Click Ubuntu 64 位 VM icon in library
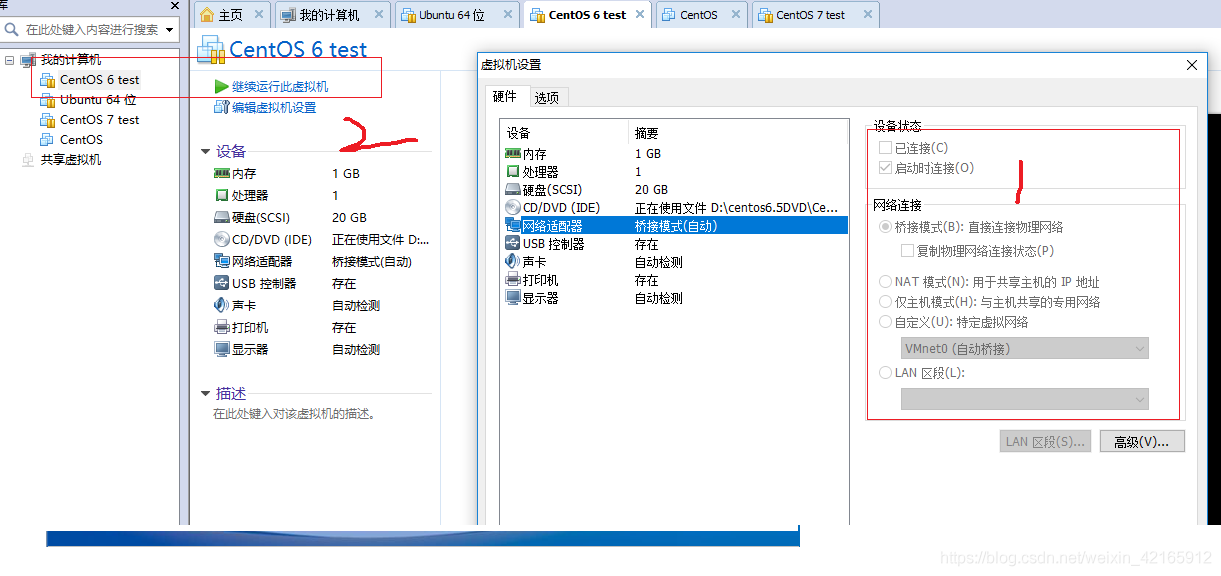Screen dimensions: 1221x576 click(x=47, y=100)
